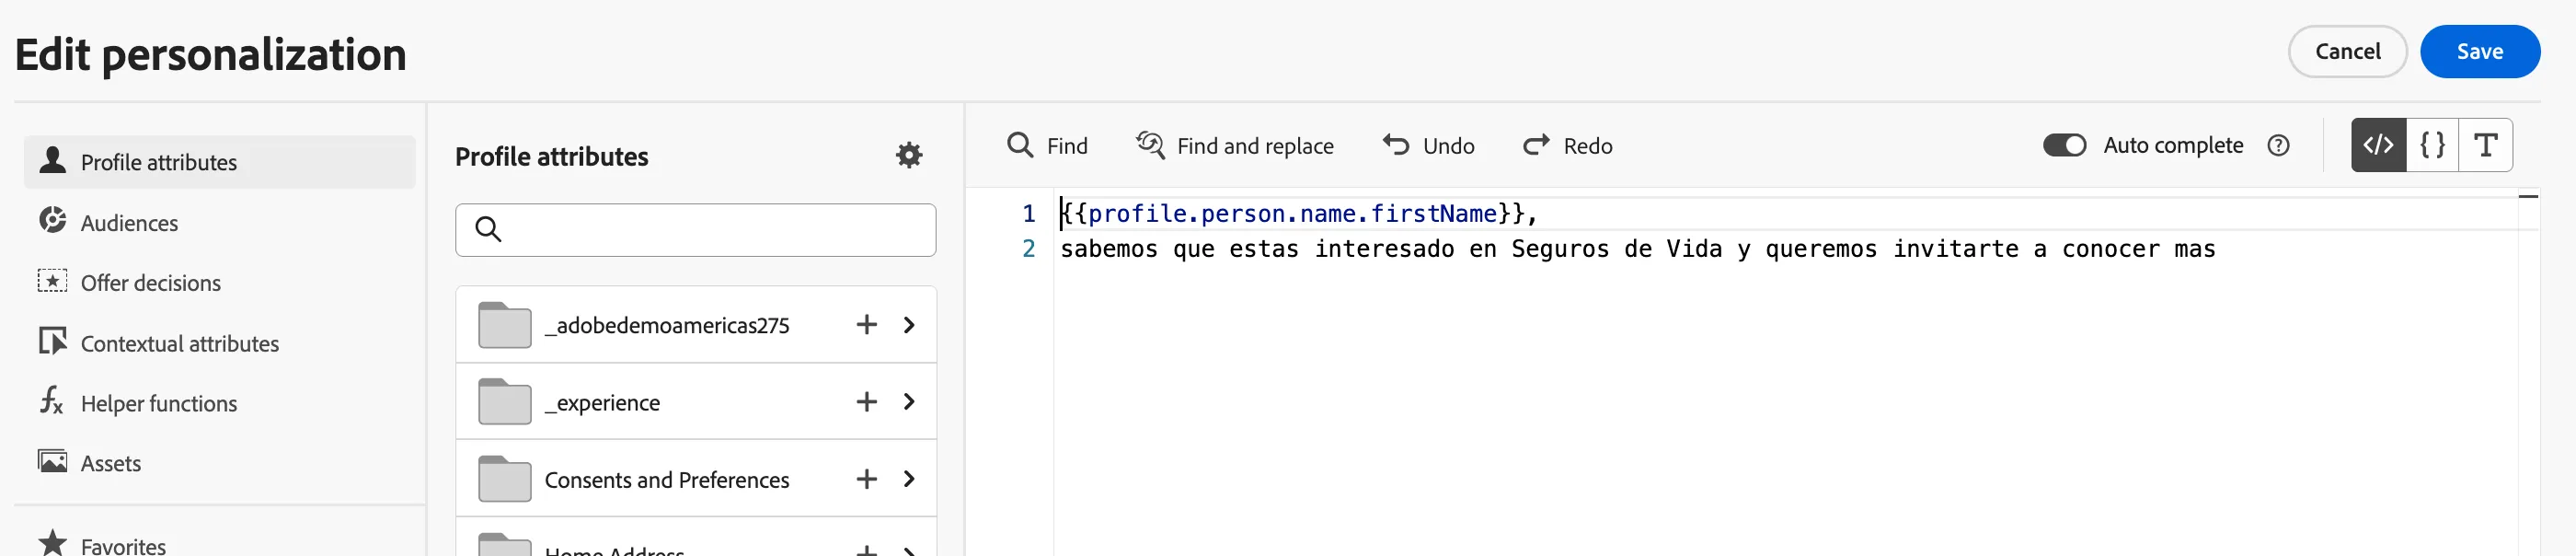
Task: Click the Audiences icon in sidebar
Action: tap(52, 220)
